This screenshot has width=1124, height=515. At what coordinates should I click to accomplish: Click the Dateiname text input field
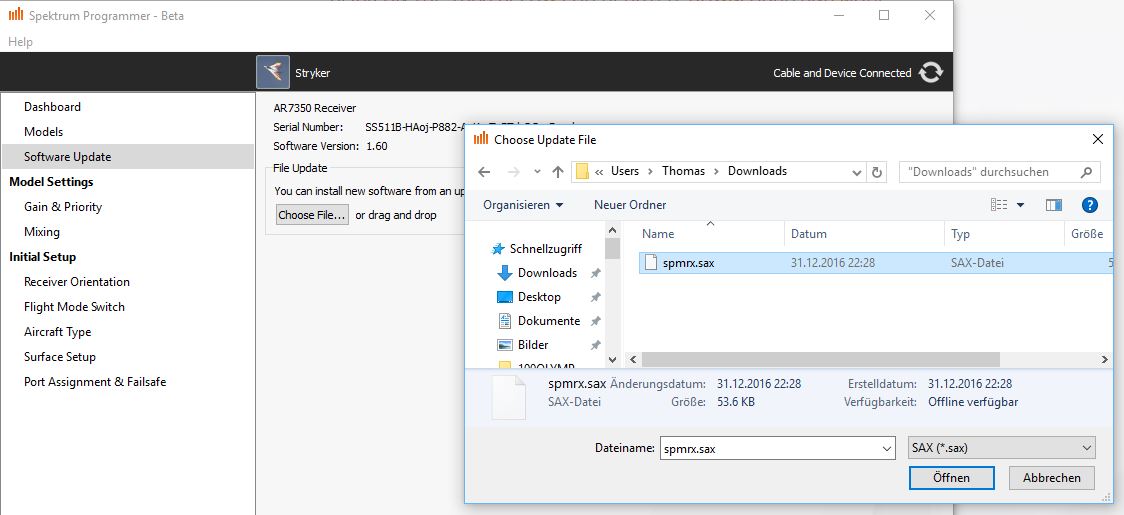(x=769, y=449)
